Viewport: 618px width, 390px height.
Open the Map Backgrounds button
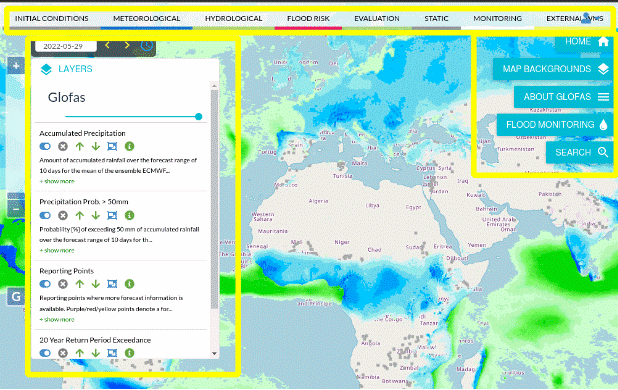554,69
